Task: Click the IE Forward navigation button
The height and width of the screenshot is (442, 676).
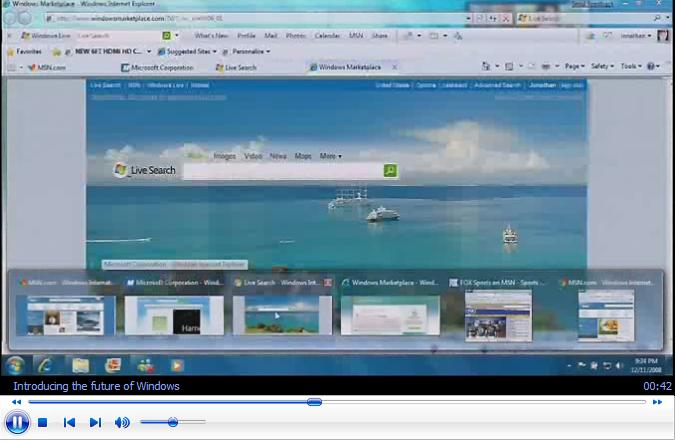Action: 25,18
